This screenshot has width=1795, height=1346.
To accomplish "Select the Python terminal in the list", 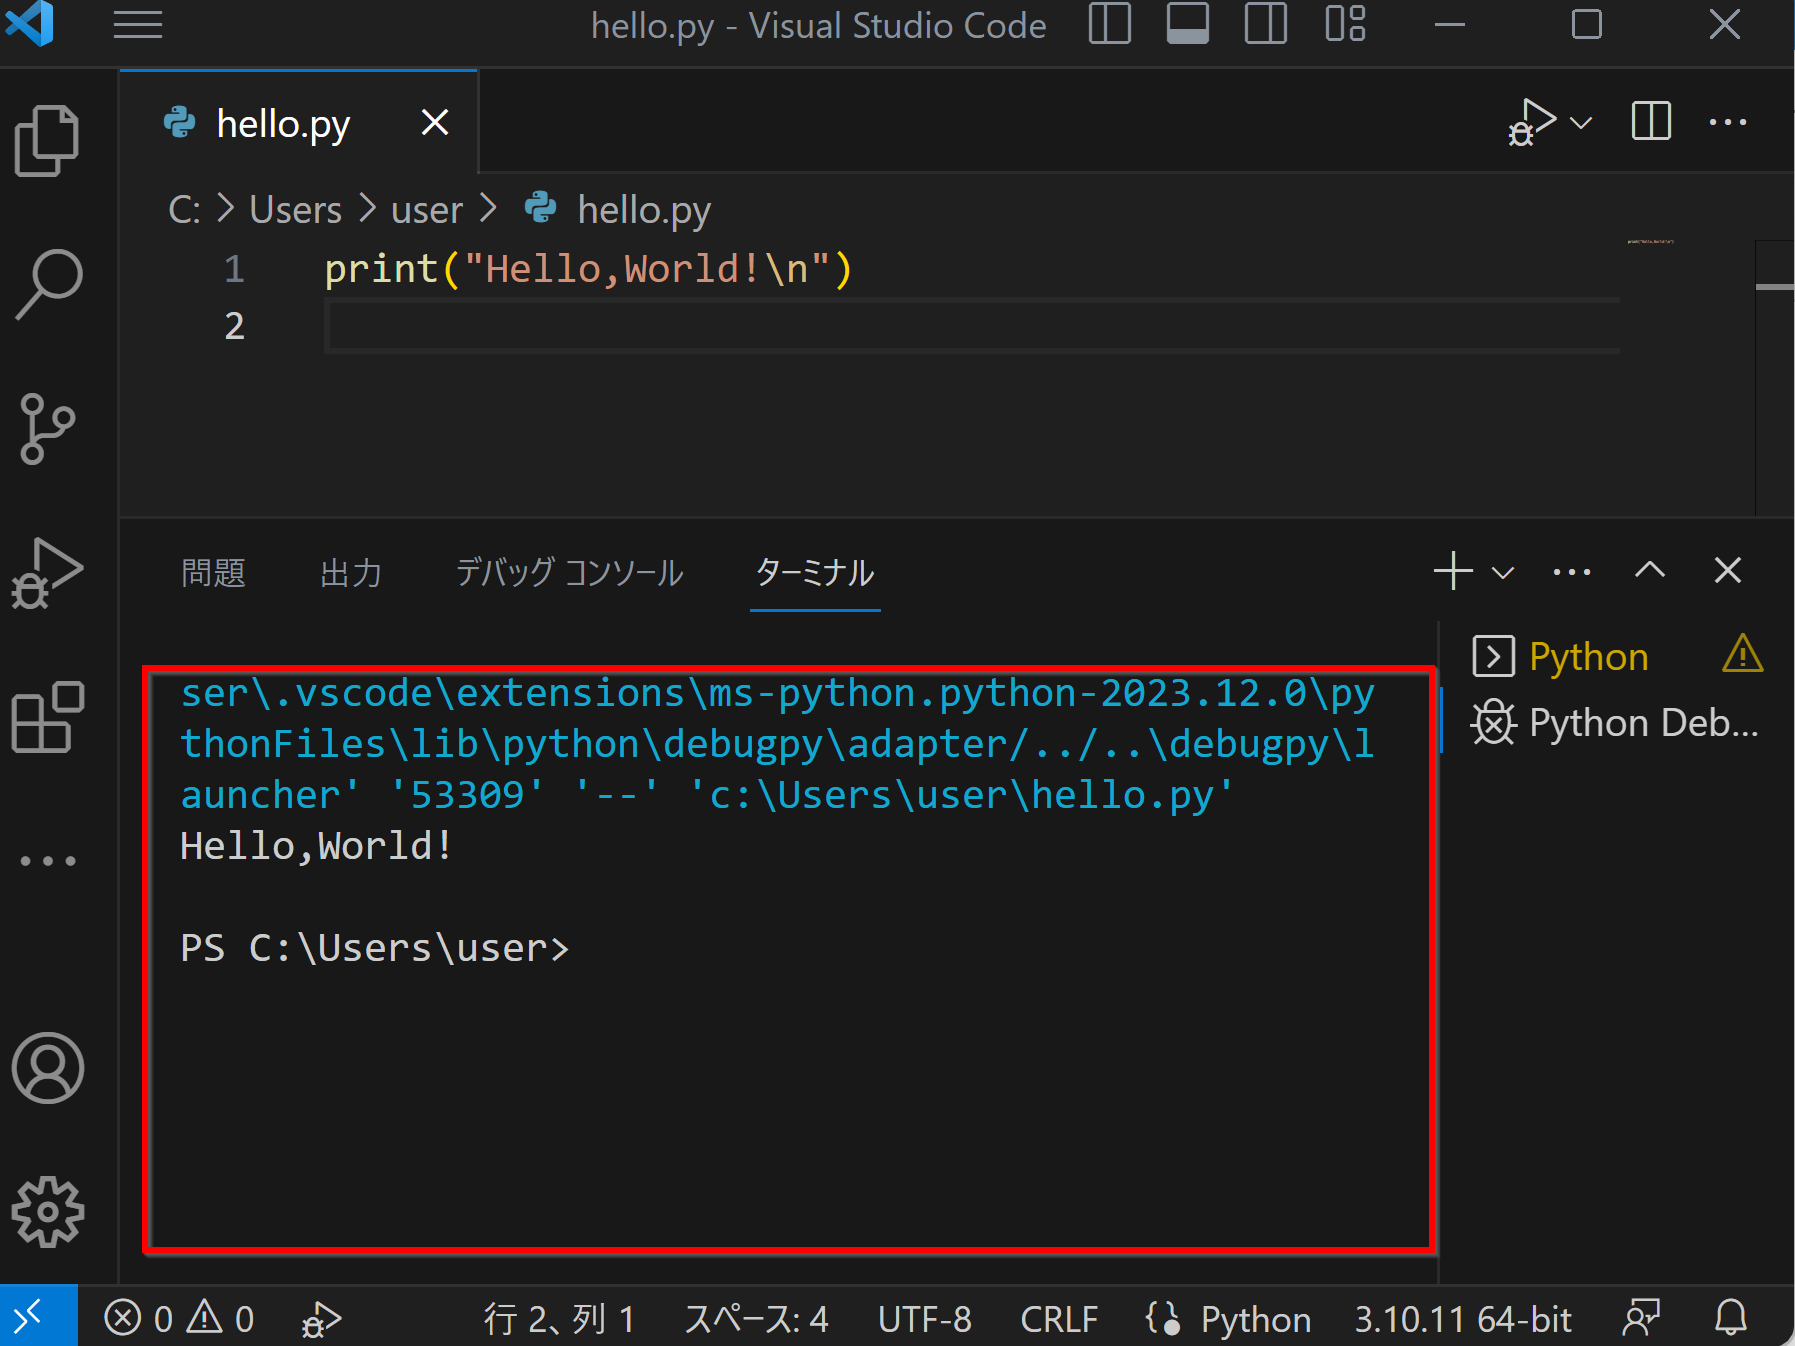I will [x=1588, y=657].
